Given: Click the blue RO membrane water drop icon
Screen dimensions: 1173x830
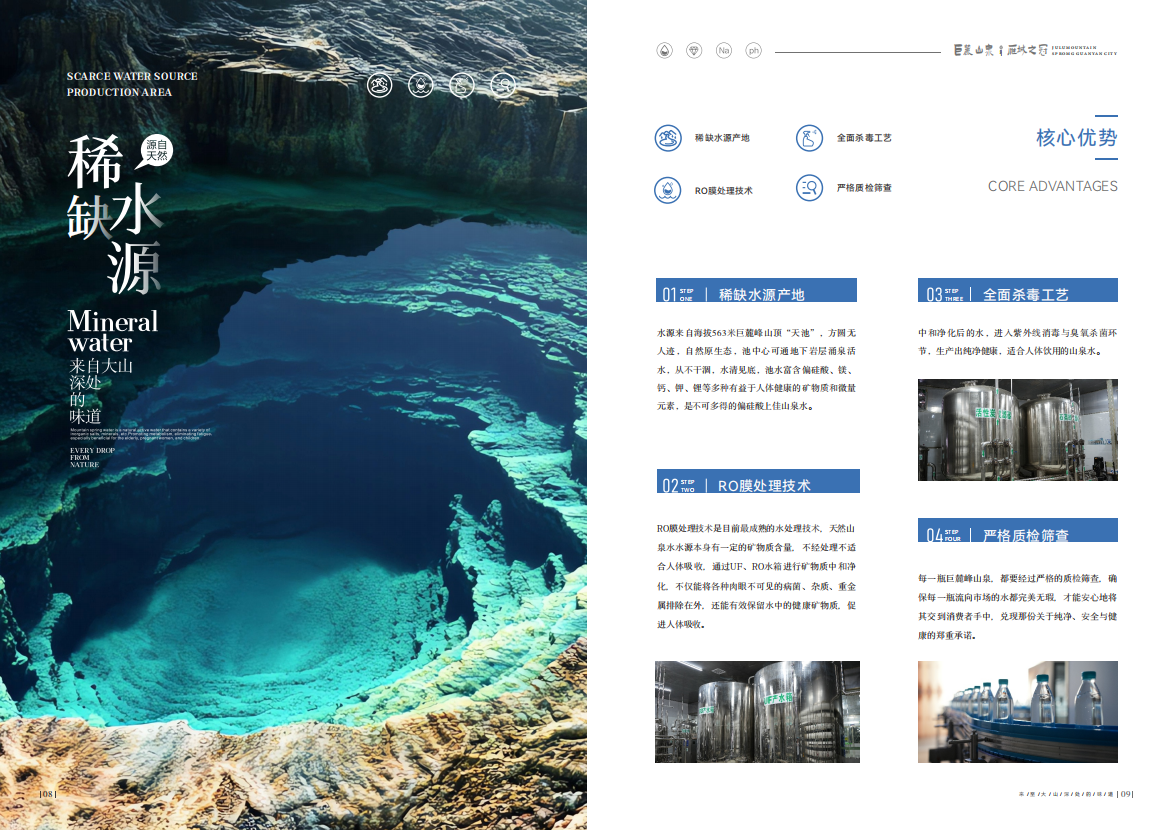Looking at the screenshot, I should coord(667,189).
